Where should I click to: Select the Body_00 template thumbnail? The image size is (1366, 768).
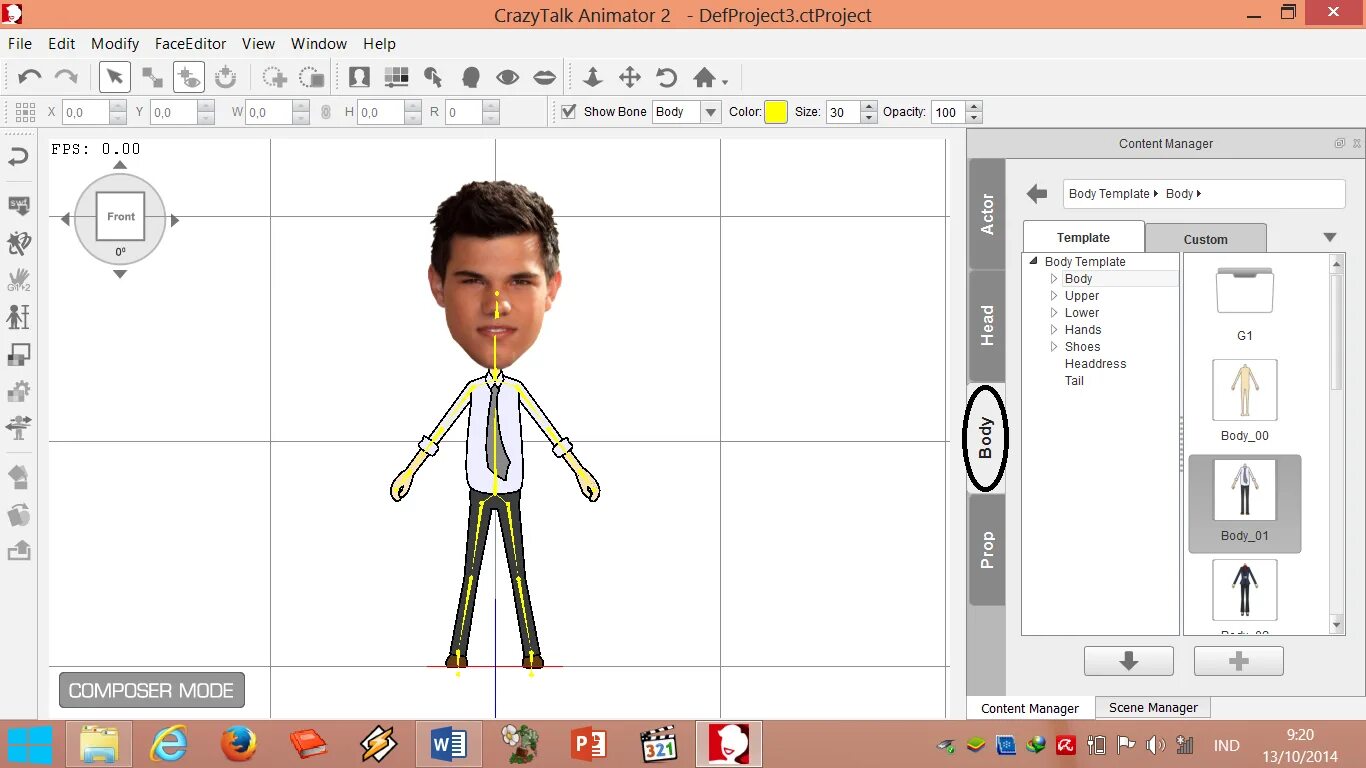[1244, 391]
